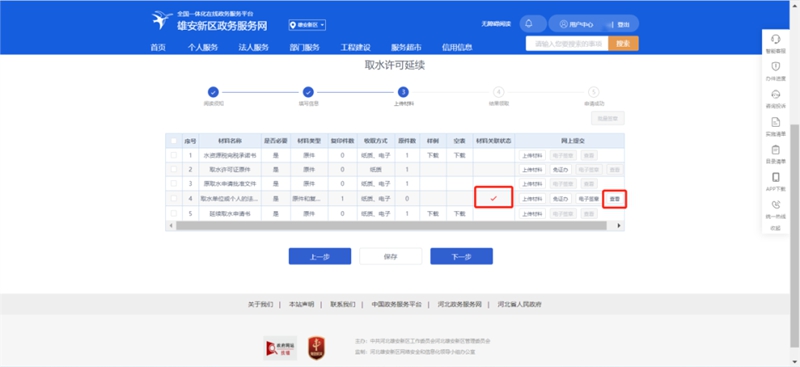Check the checkbox for row 5 延续取水申请书
Viewport: 800px width, 367px height.
coord(174,213)
